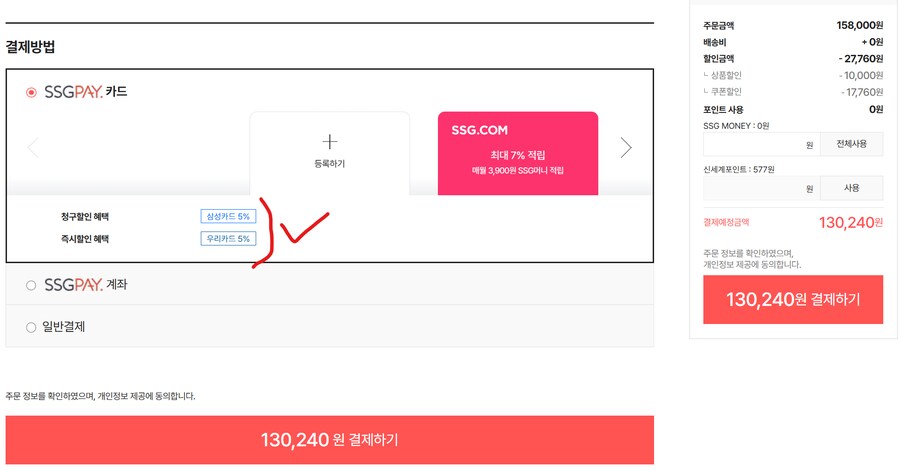Click the plus icon to register card

click(x=329, y=141)
